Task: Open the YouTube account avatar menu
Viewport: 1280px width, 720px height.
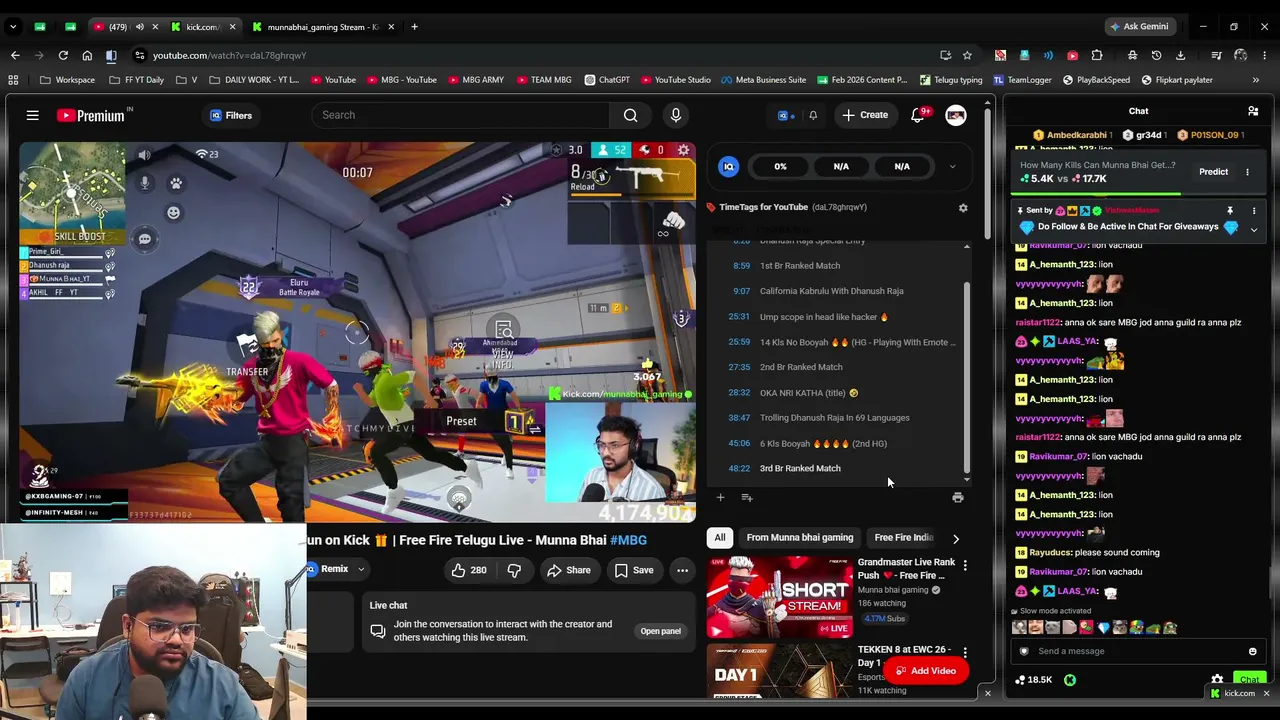Action: pos(956,116)
